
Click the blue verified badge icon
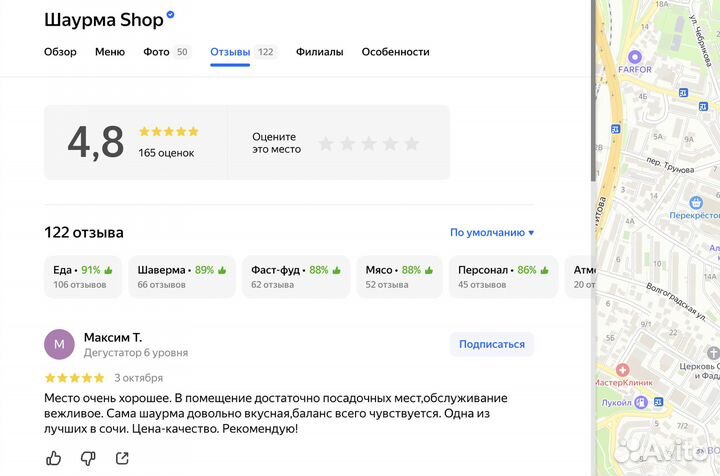171,16
